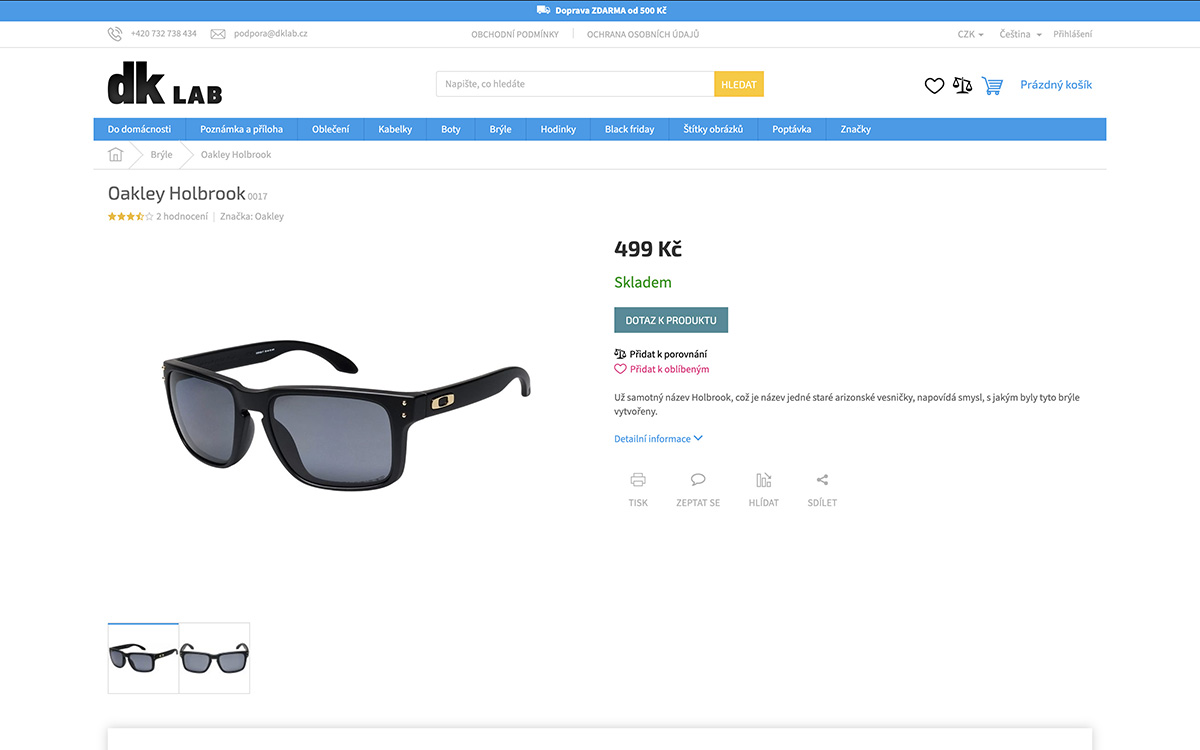Image resolution: width=1200 pixels, height=750 pixels.
Task: Open the Poptávka menu item
Action: pyautogui.click(x=792, y=129)
